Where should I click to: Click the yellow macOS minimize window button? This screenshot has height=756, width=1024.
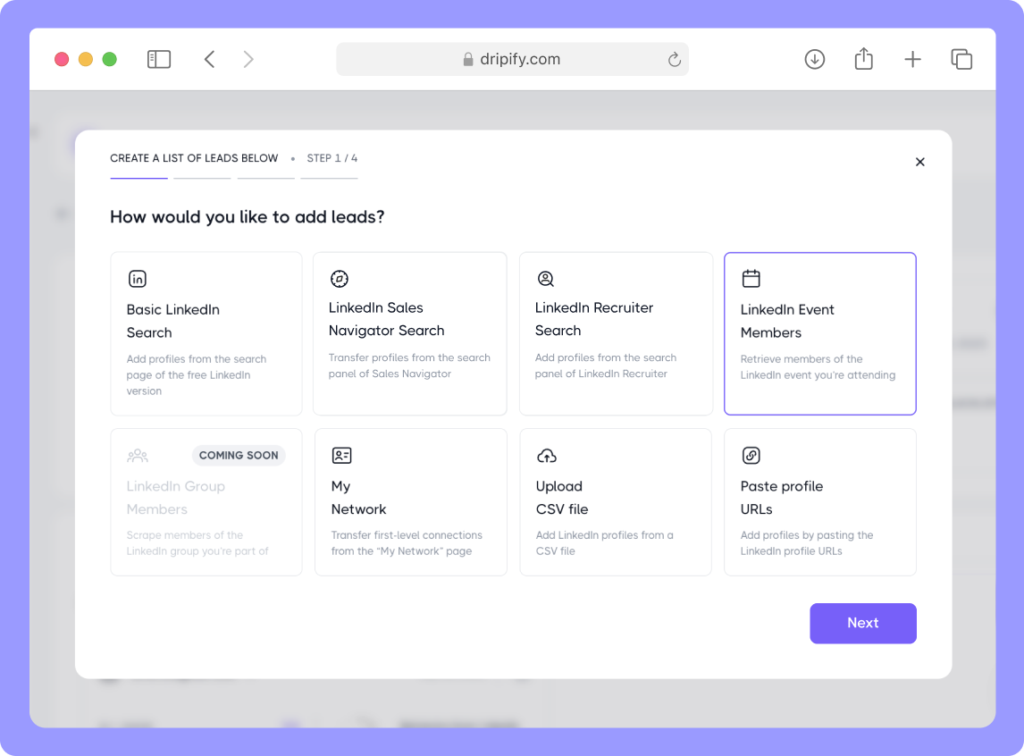click(x=86, y=59)
